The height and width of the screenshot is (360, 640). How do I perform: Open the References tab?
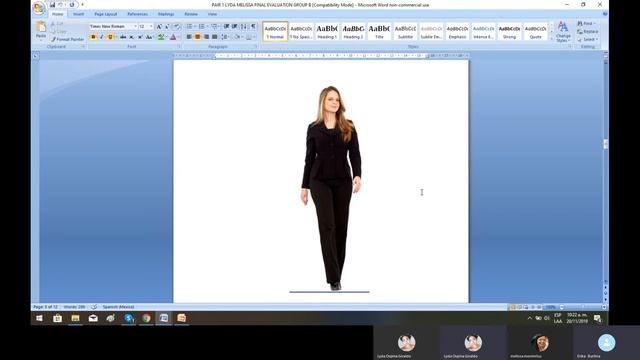click(138, 14)
